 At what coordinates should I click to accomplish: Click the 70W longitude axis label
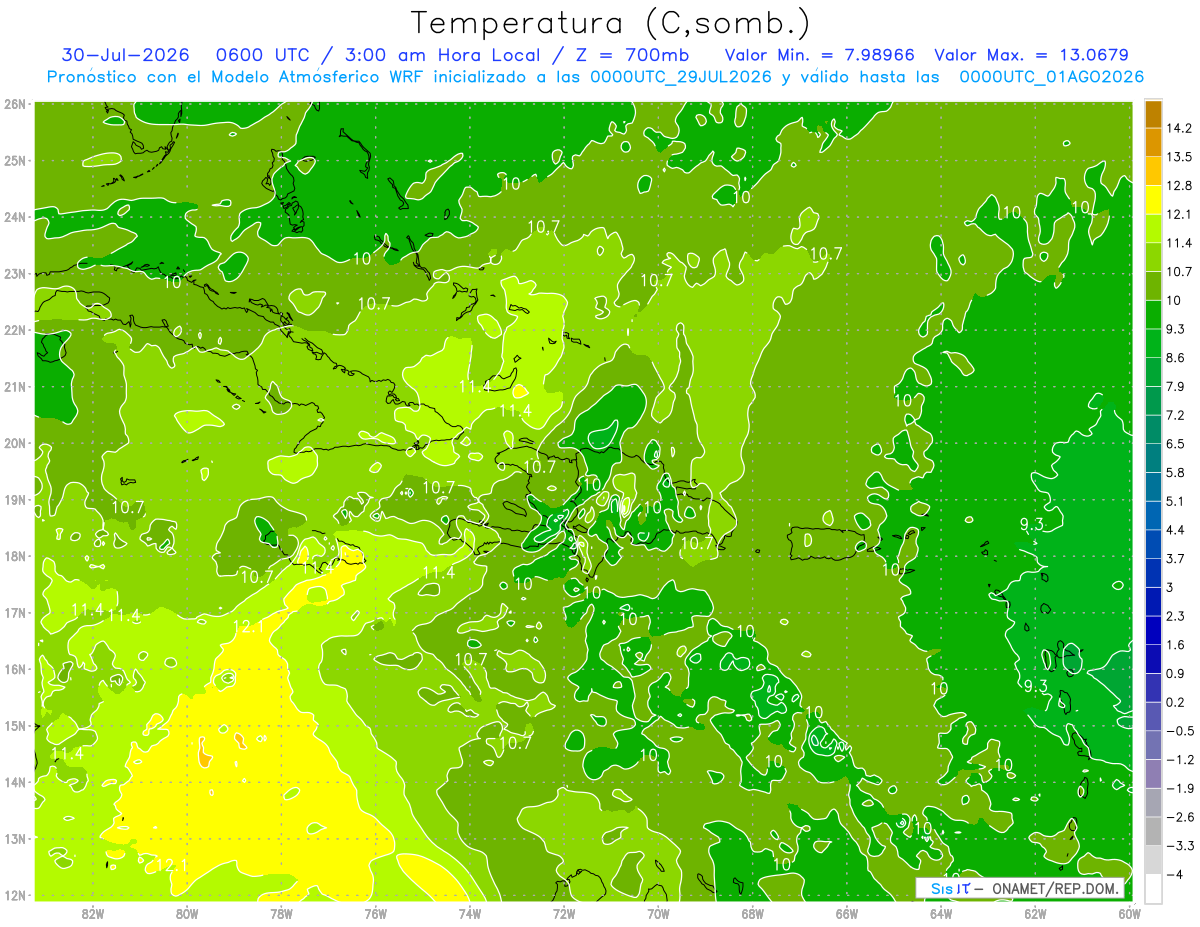(658, 913)
